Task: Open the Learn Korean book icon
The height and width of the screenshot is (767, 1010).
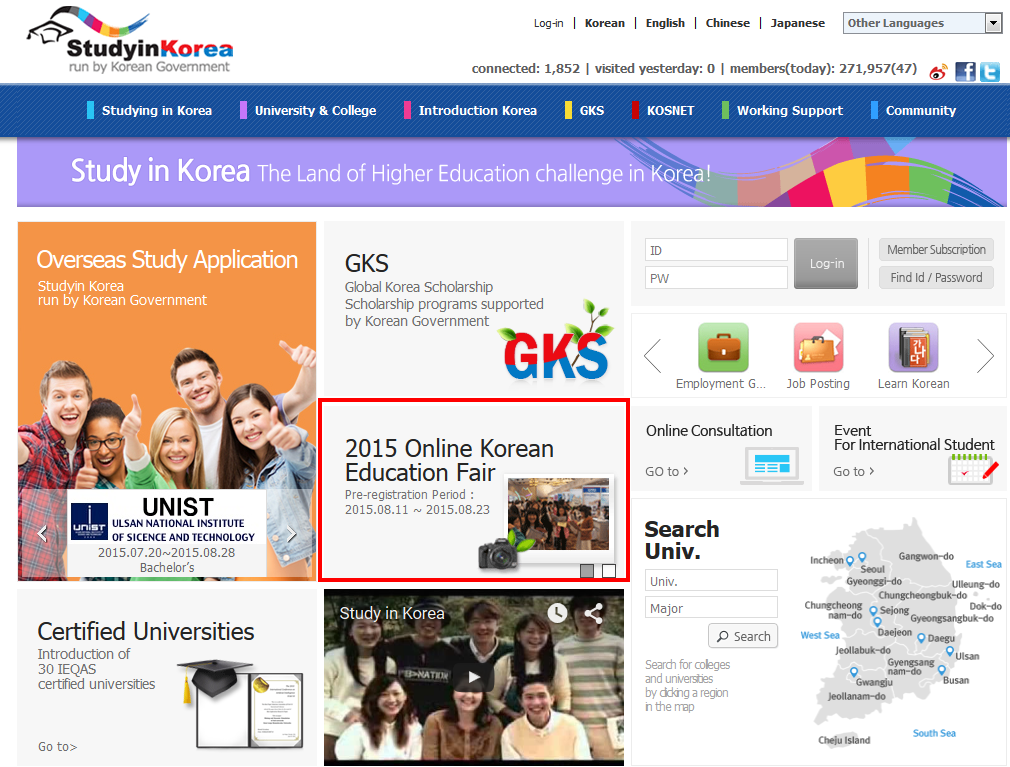Action: [x=913, y=348]
